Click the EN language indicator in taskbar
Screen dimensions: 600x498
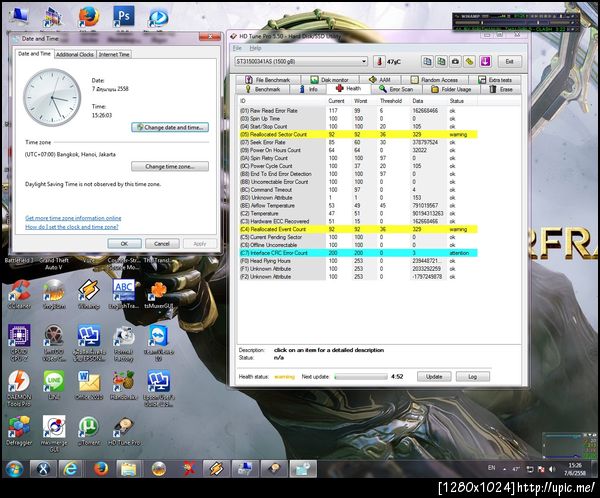pyautogui.click(x=492, y=468)
